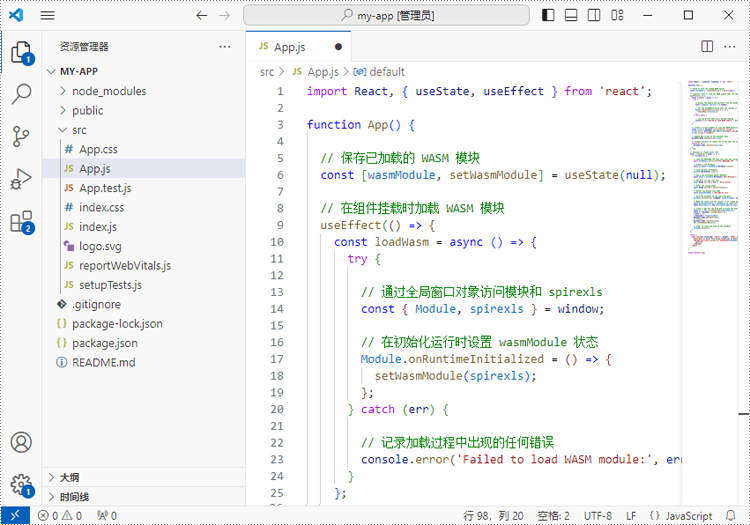
Task: Place cursor on line 17 Module.onRuntimeInitialized
Action: tap(452, 359)
